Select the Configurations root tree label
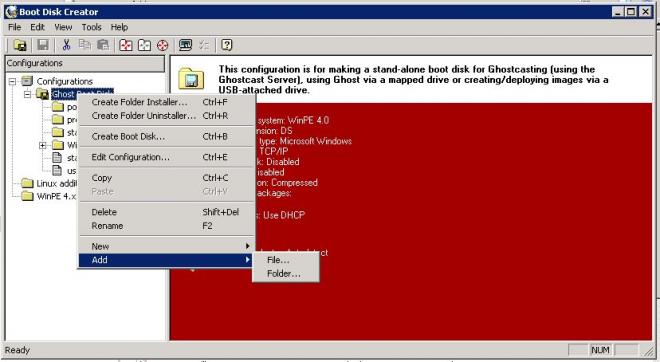This screenshot has height=362, width=660. click(x=64, y=81)
